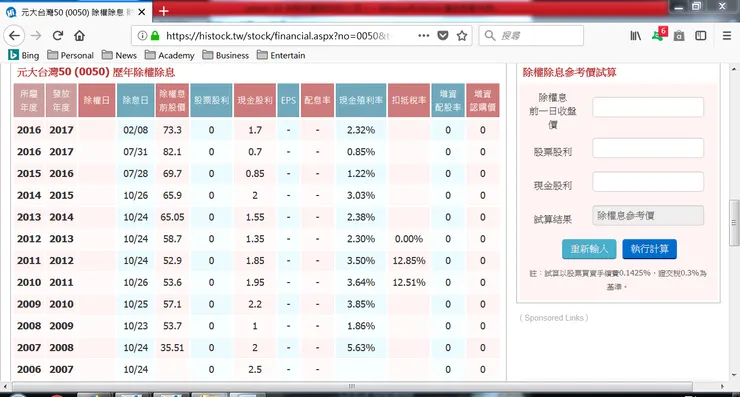Click the 扣抵稅率 column header
The width and height of the screenshot is (740, 397).
click(409, 101)
